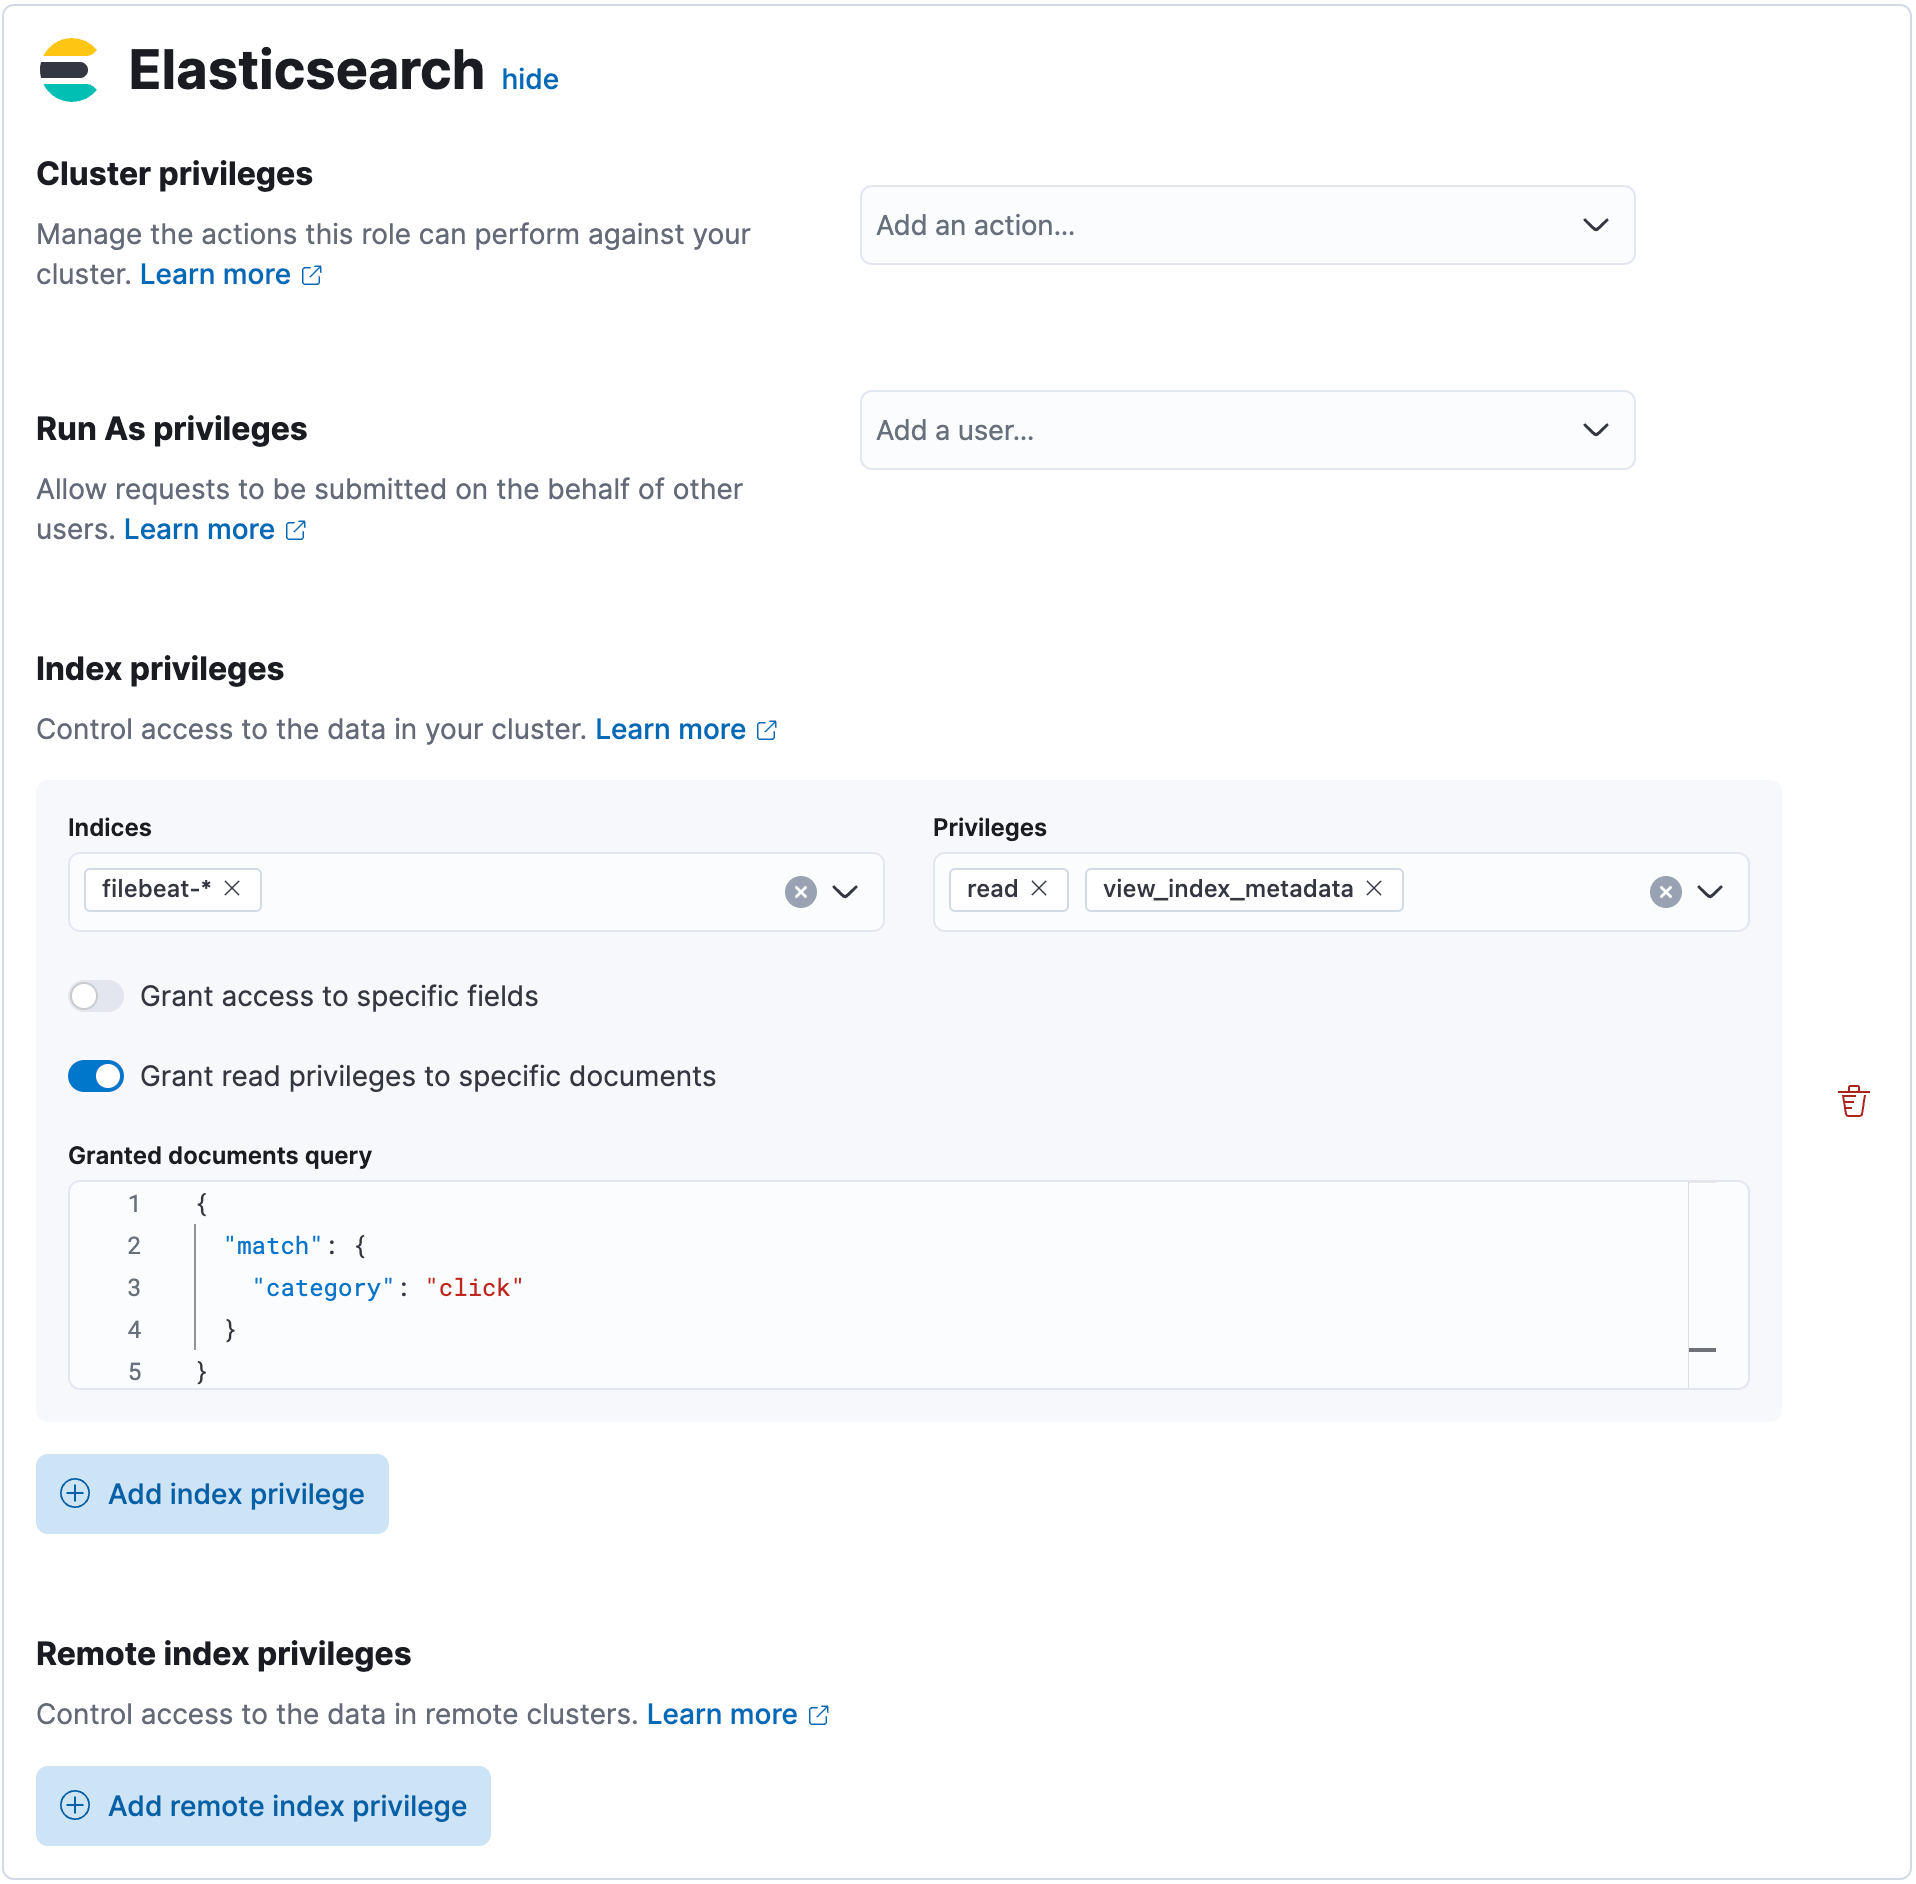The image size is (1916, 1884).
Task: Open the Add a user dropdown
Action: point(1596,430)
